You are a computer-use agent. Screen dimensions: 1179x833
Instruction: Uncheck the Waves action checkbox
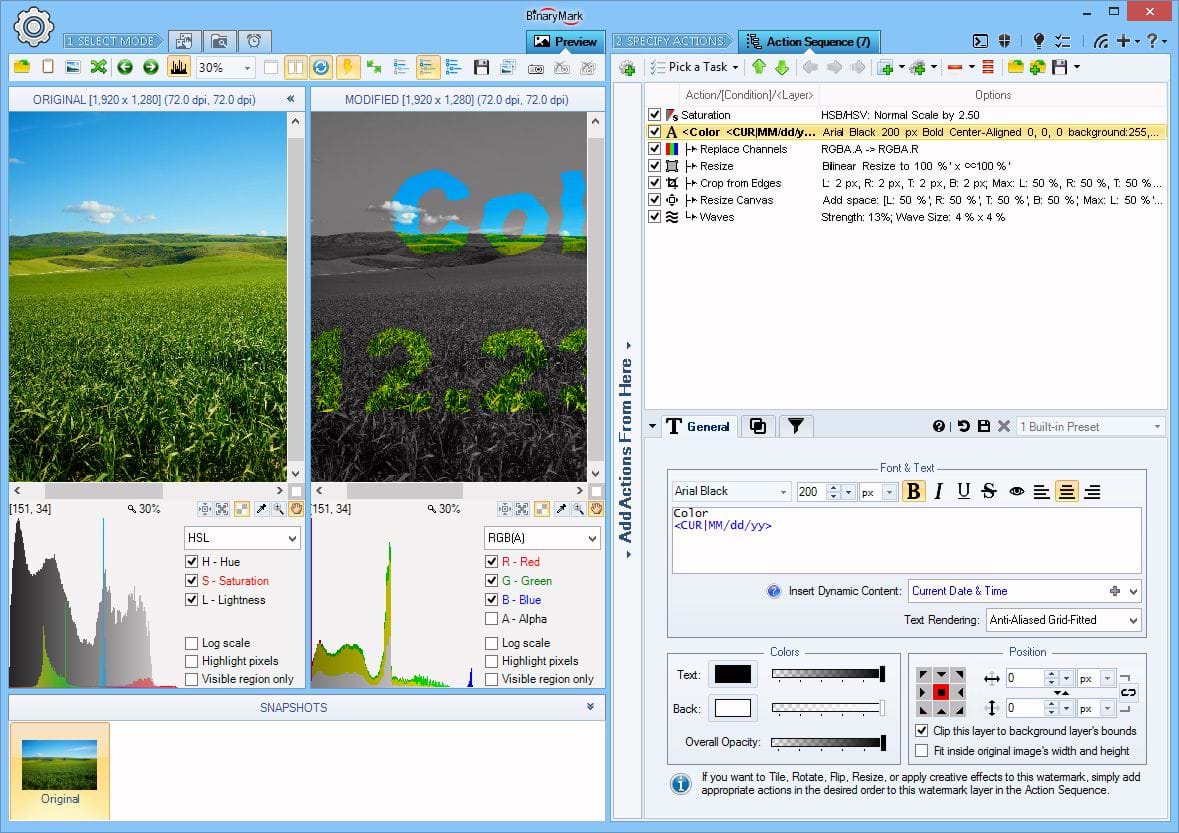coord(655,217)
